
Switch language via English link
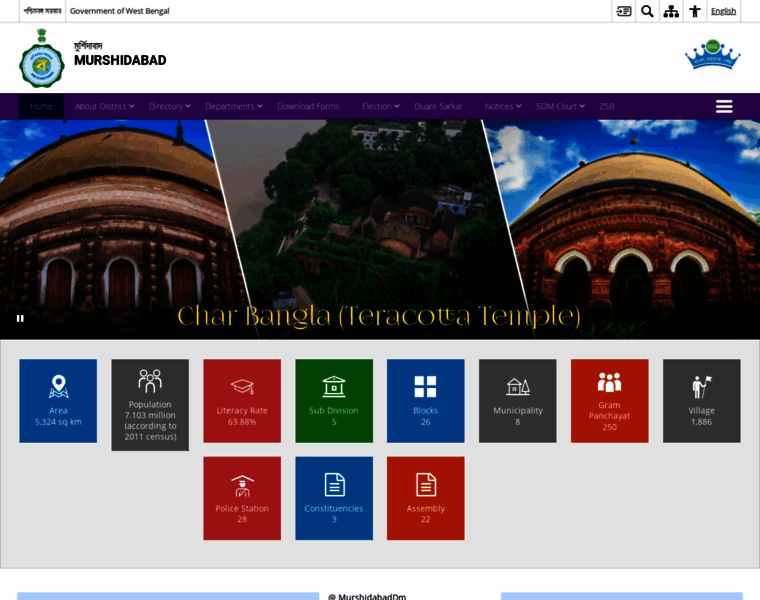723,11
